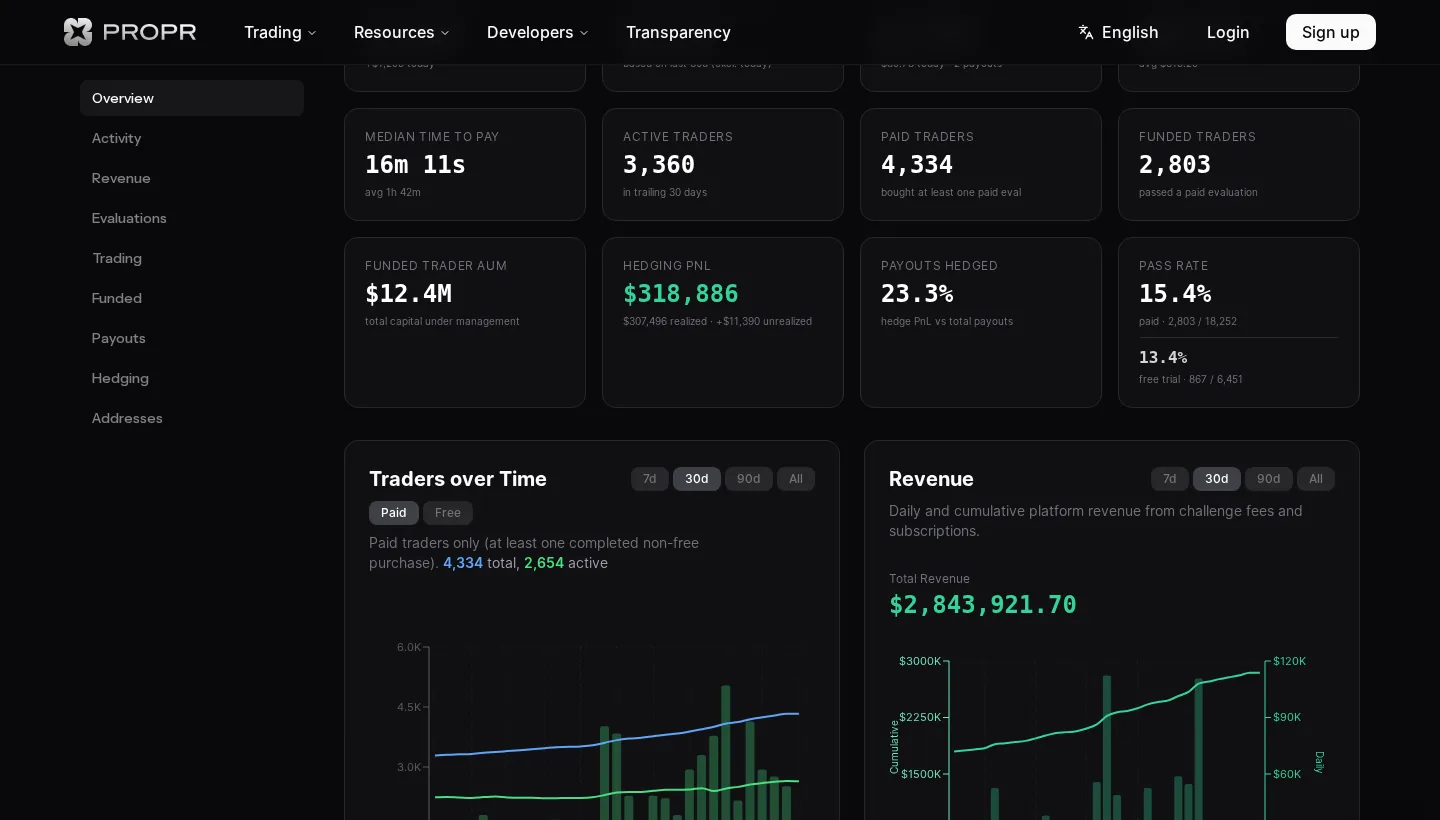Click the Sign up button
1440x820 pixels.
pyautogui.click(x=1331, y=32)
